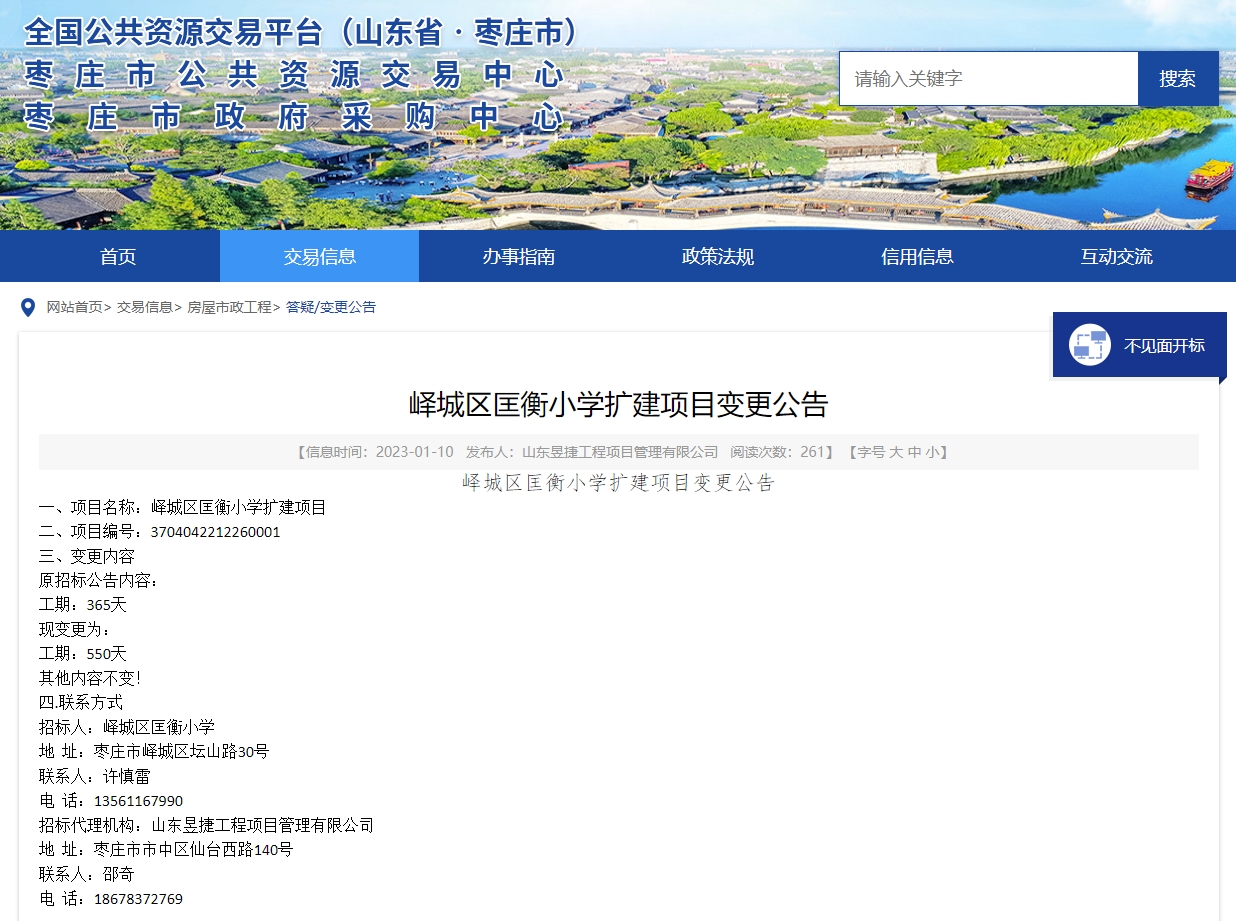Click the 搜索 search button
Image resolution: width=1236 pixels, height=921 pixels.
click(1178, 79)
